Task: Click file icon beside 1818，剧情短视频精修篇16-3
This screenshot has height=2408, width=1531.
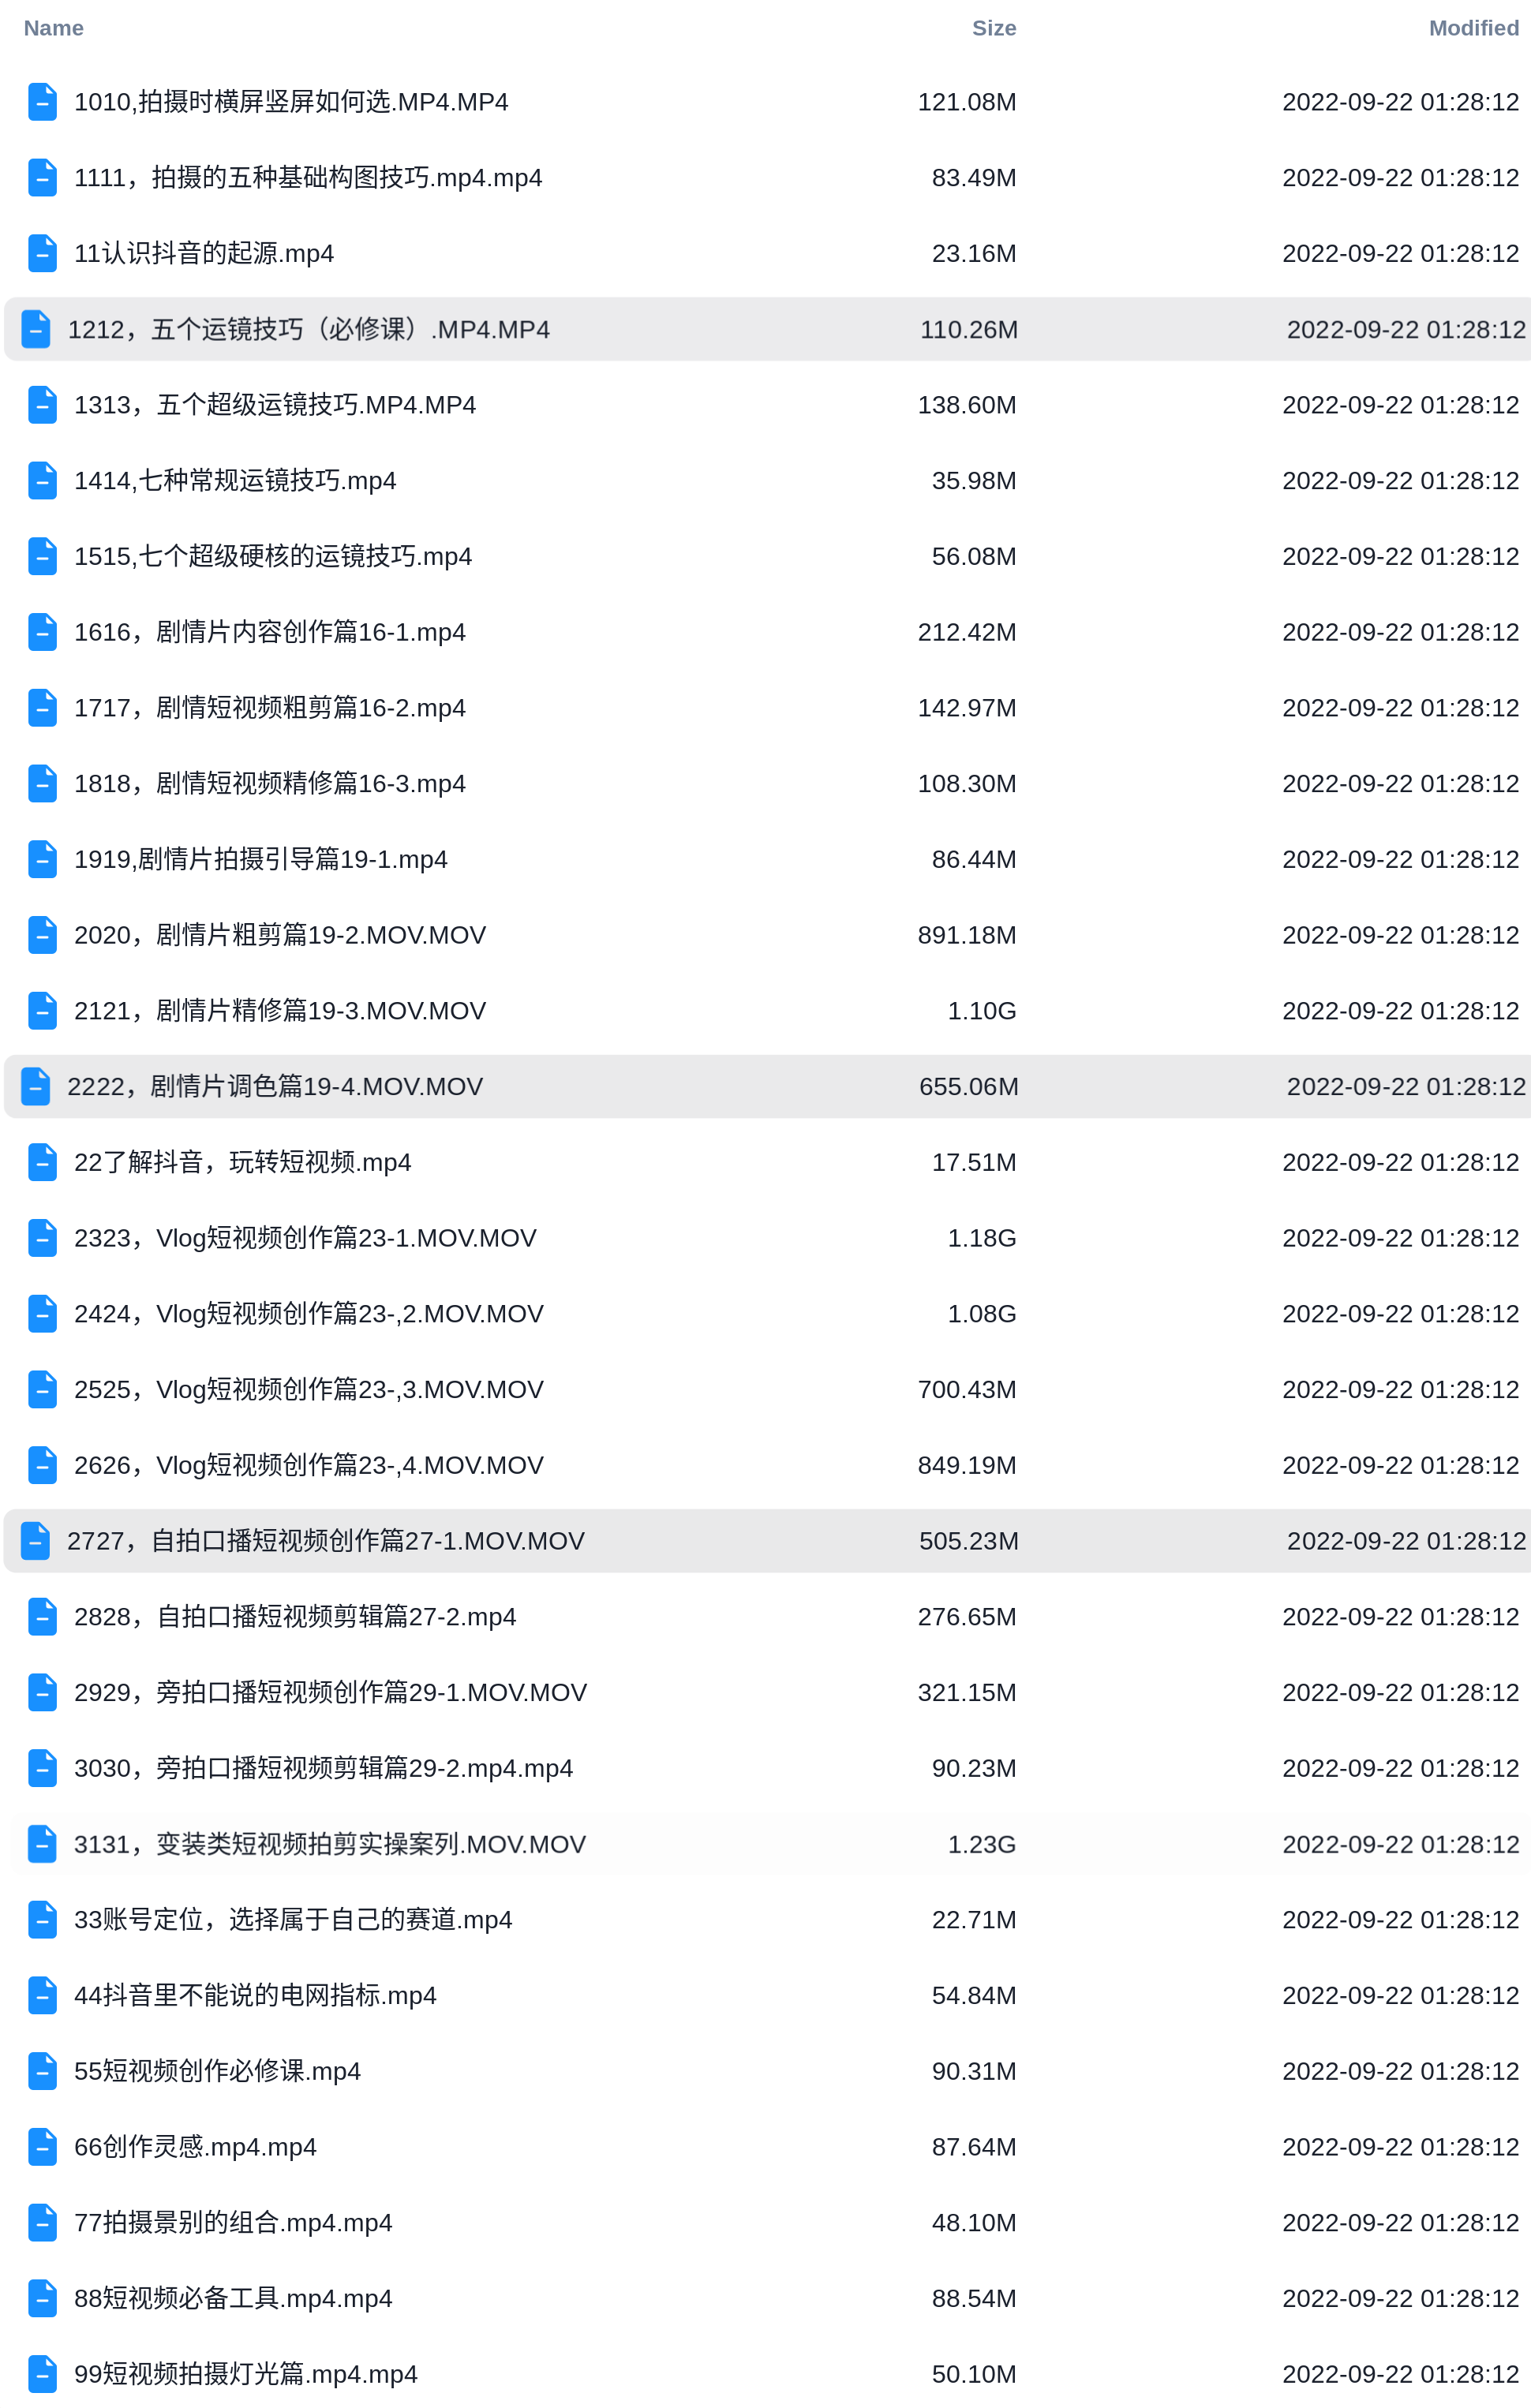Action: pos(42,784)
